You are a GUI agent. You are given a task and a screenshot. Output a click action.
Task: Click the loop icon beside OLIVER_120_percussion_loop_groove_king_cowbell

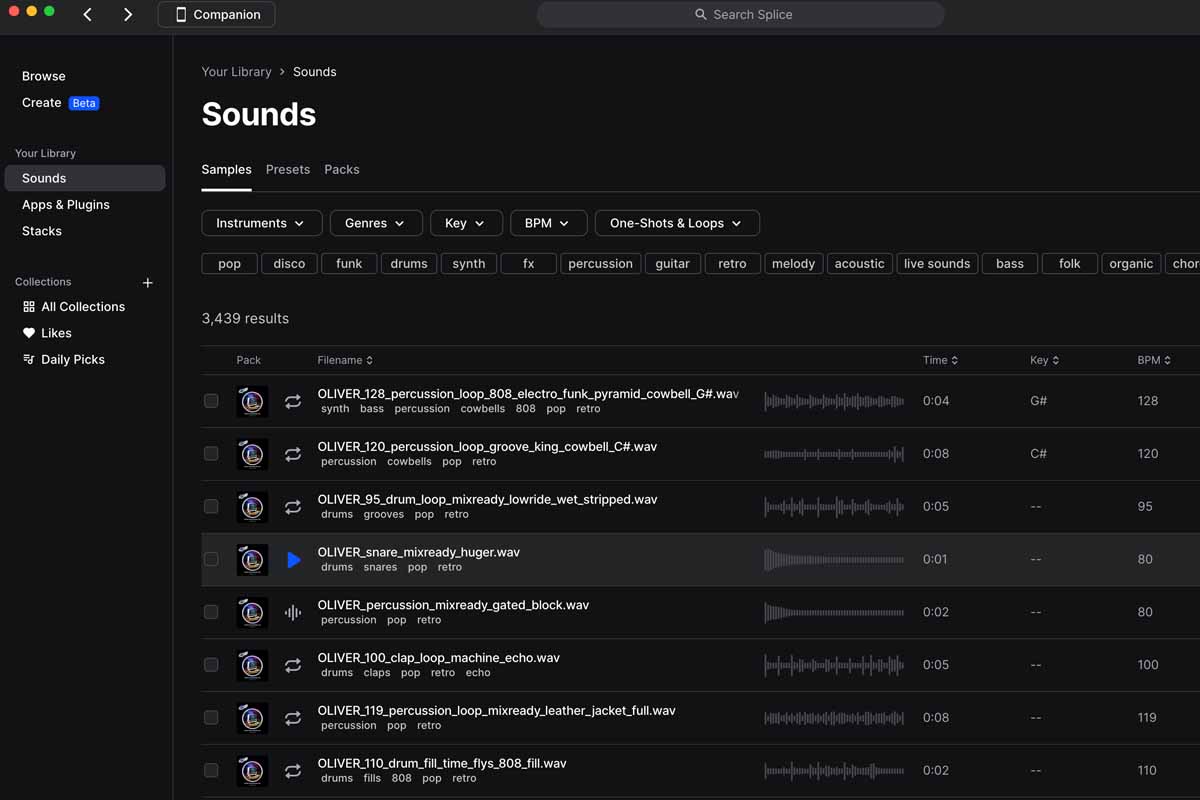click(x=292, y=453)
